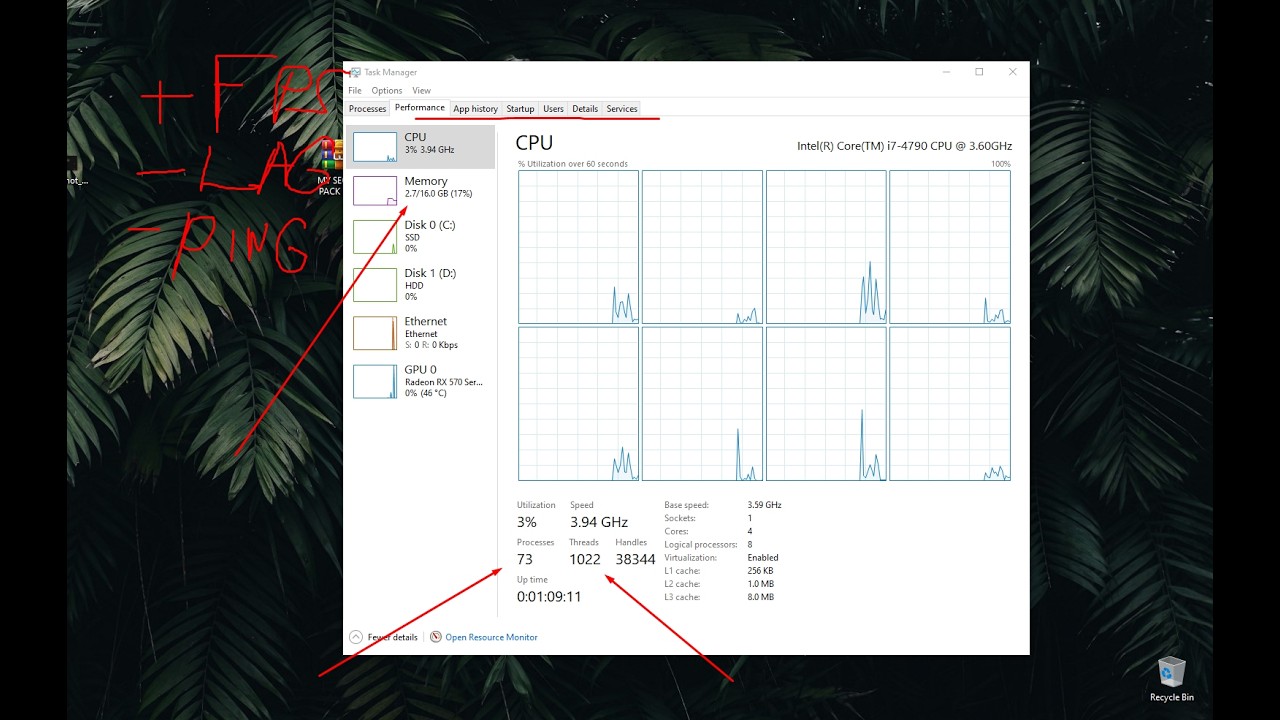Image resolution: width=1280 pixels, height=720 pixels.
Task: Minimize the Task Manager window
Action: (x=946, y=72)
